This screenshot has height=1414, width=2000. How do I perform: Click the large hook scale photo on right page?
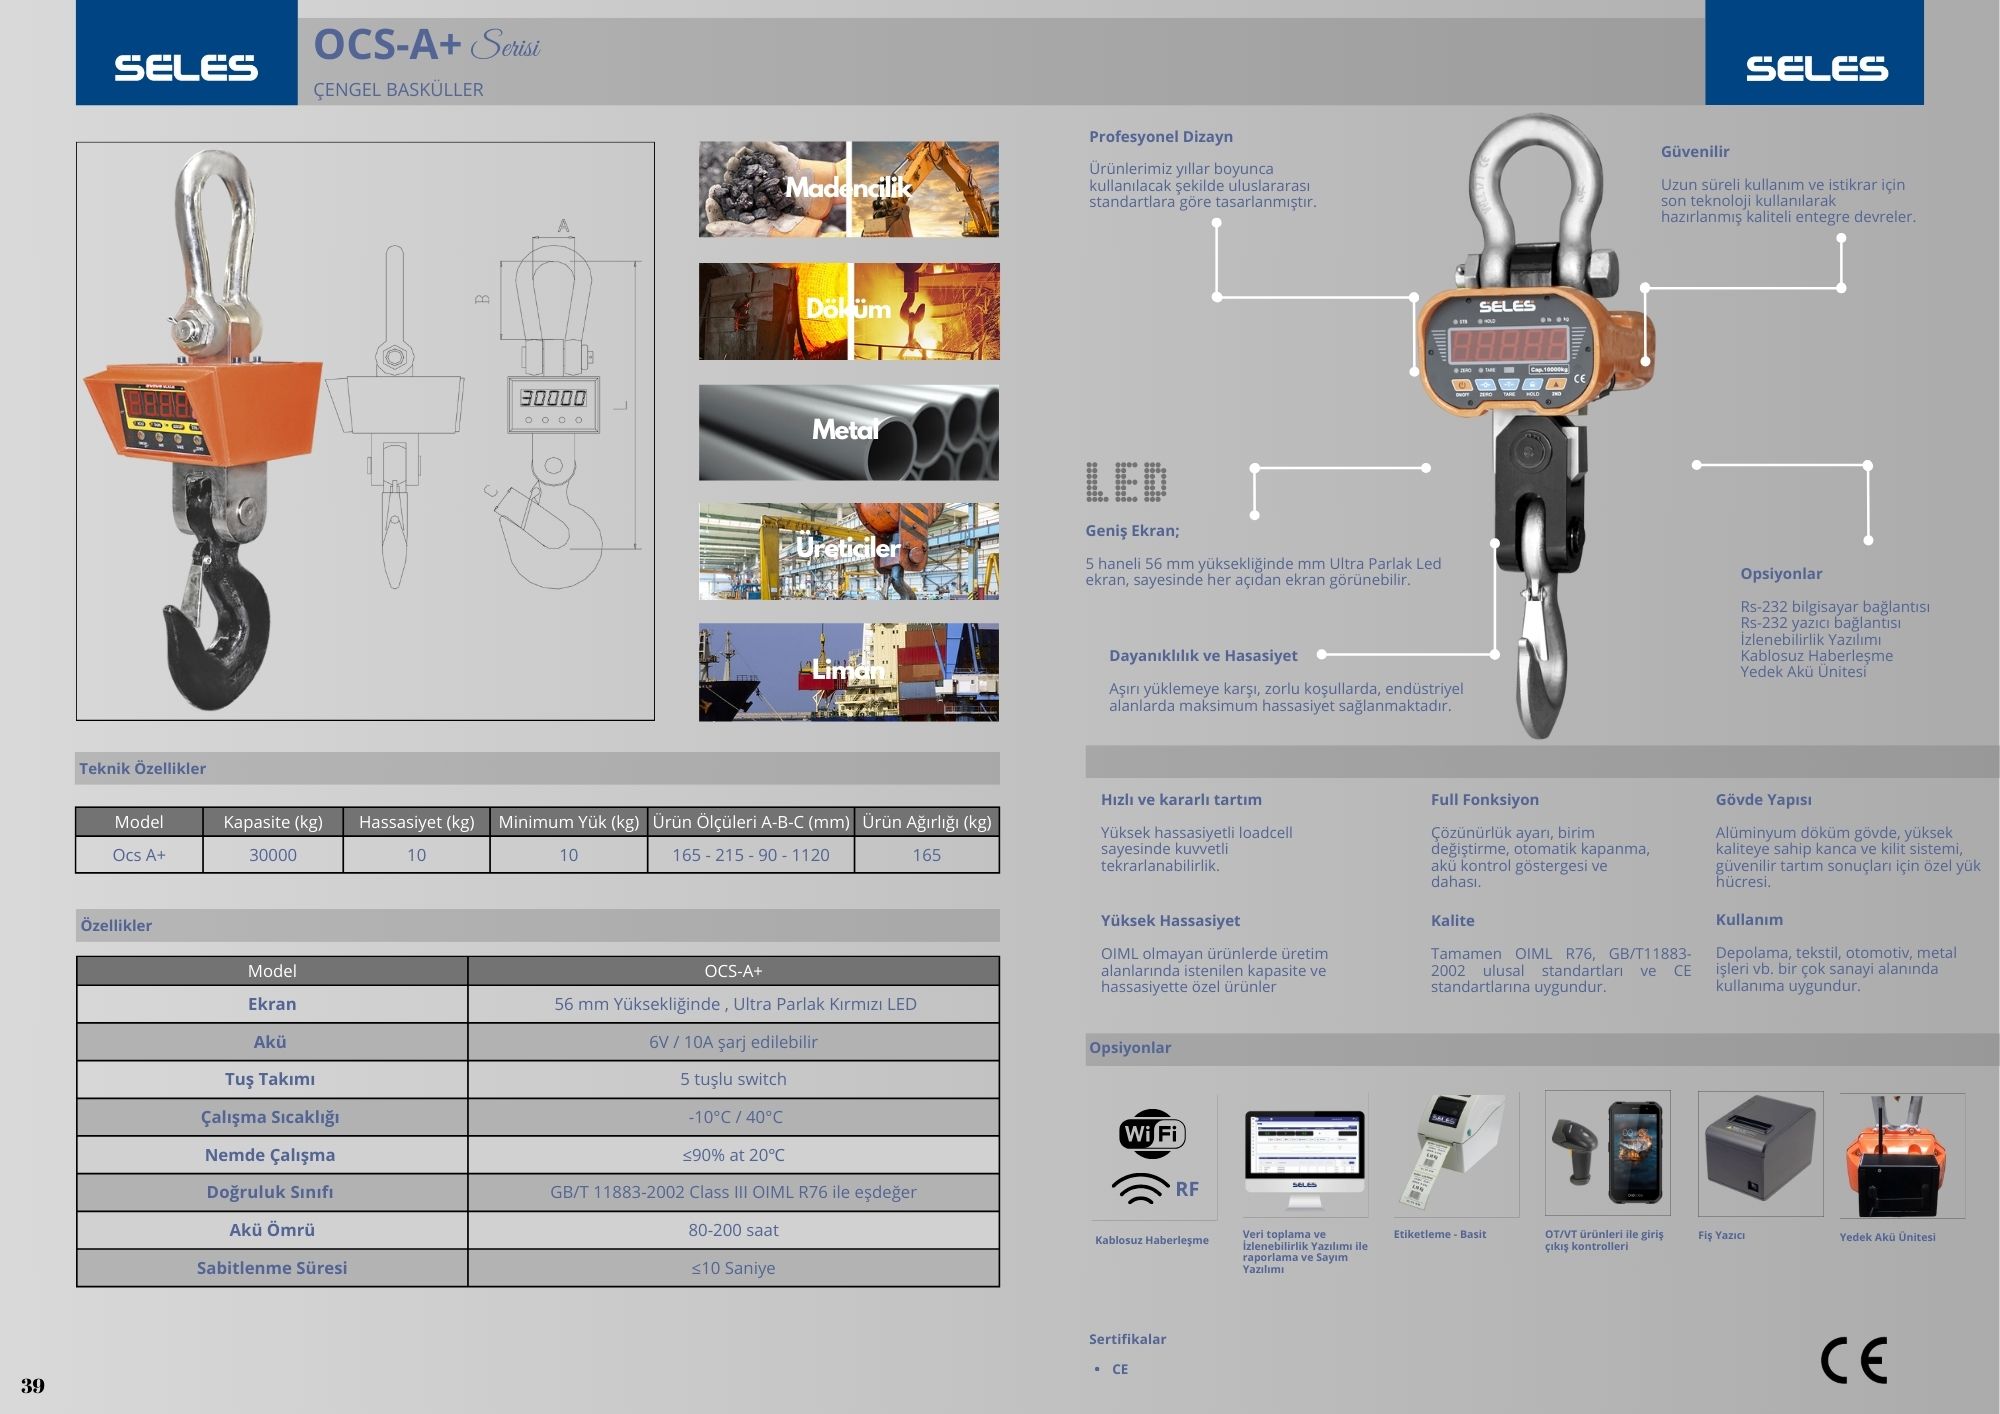pyautogui.click(x=1537, y=425)
